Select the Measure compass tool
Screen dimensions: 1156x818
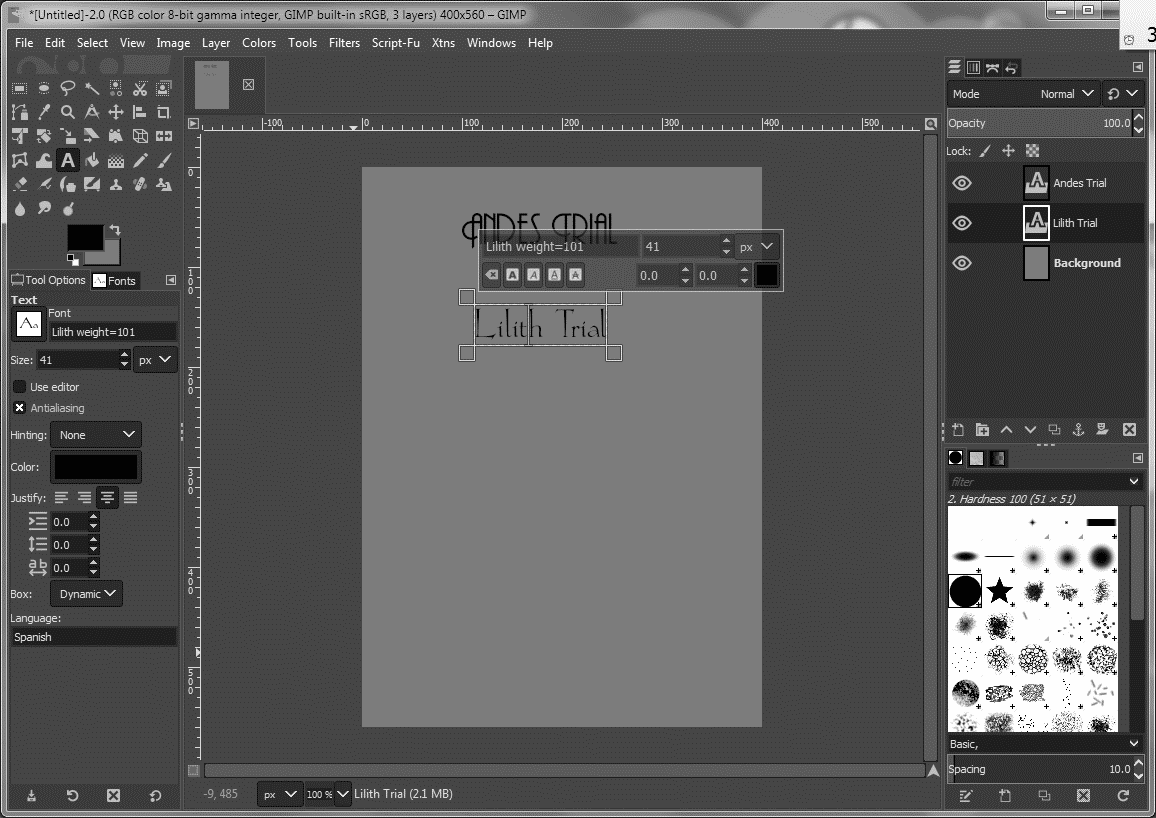92,112
